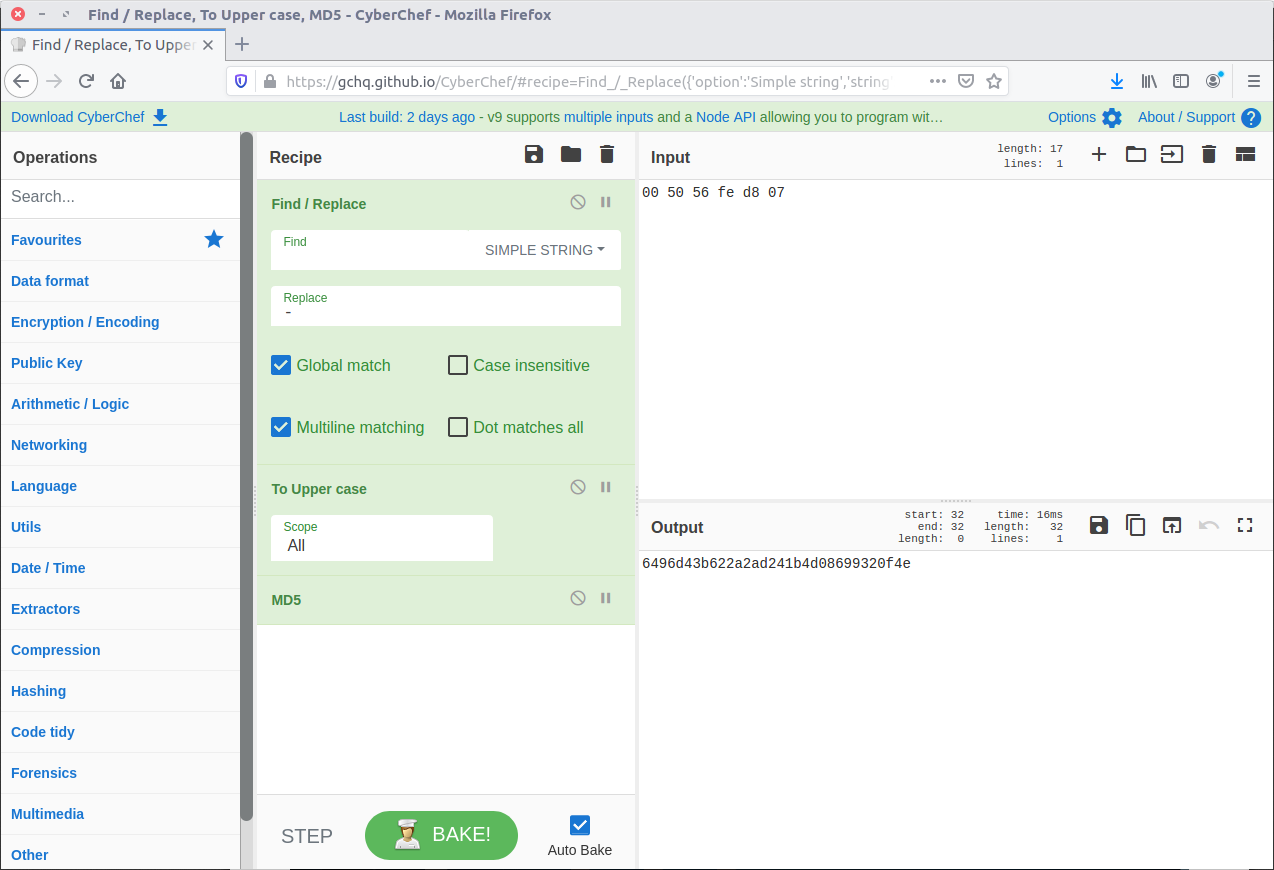The height and width of the screenshot is (870, 1274).
Task: Click the green BAKE! button
Action: tap(441, 835)
